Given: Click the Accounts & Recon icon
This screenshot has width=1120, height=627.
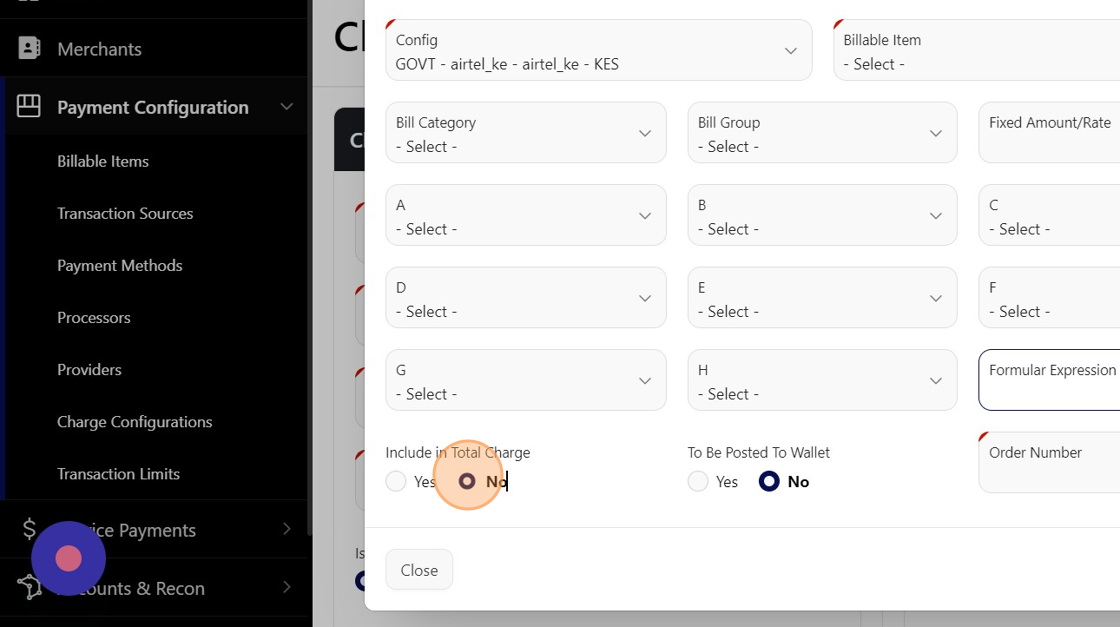Looking at the screenshot, I should pyautogui.click(x=29, y=587).
